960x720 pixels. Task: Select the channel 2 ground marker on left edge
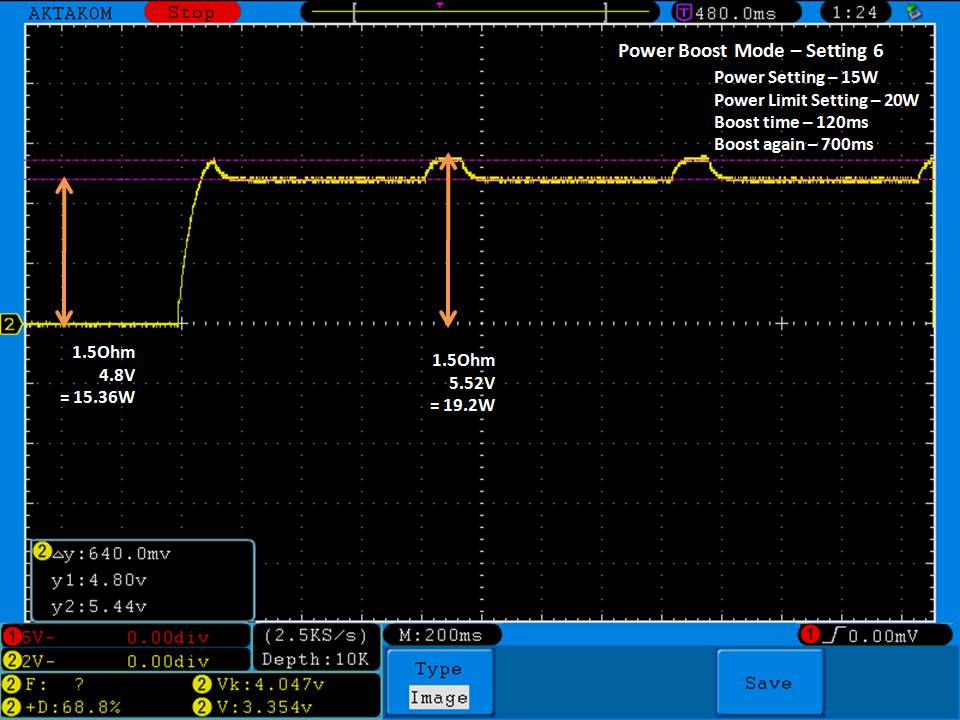pyautogui.click(x=11, y=324)
